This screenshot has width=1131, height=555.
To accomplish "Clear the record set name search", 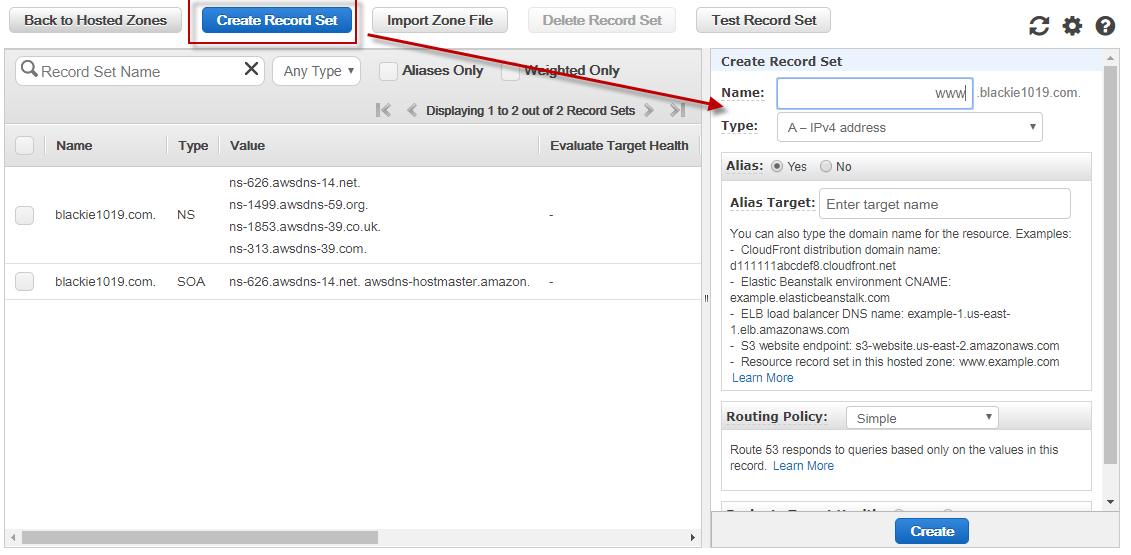I will click(252, 70).
